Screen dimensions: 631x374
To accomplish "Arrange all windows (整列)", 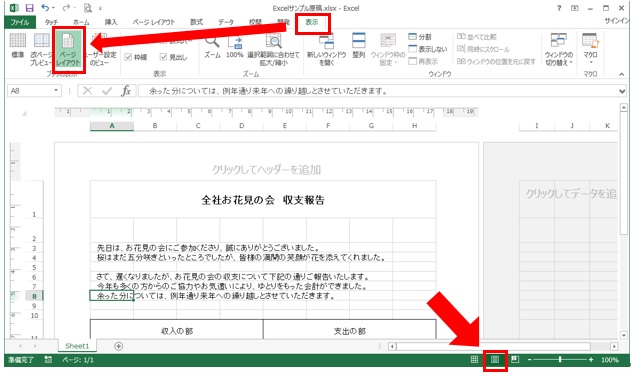I will (359, 46).
